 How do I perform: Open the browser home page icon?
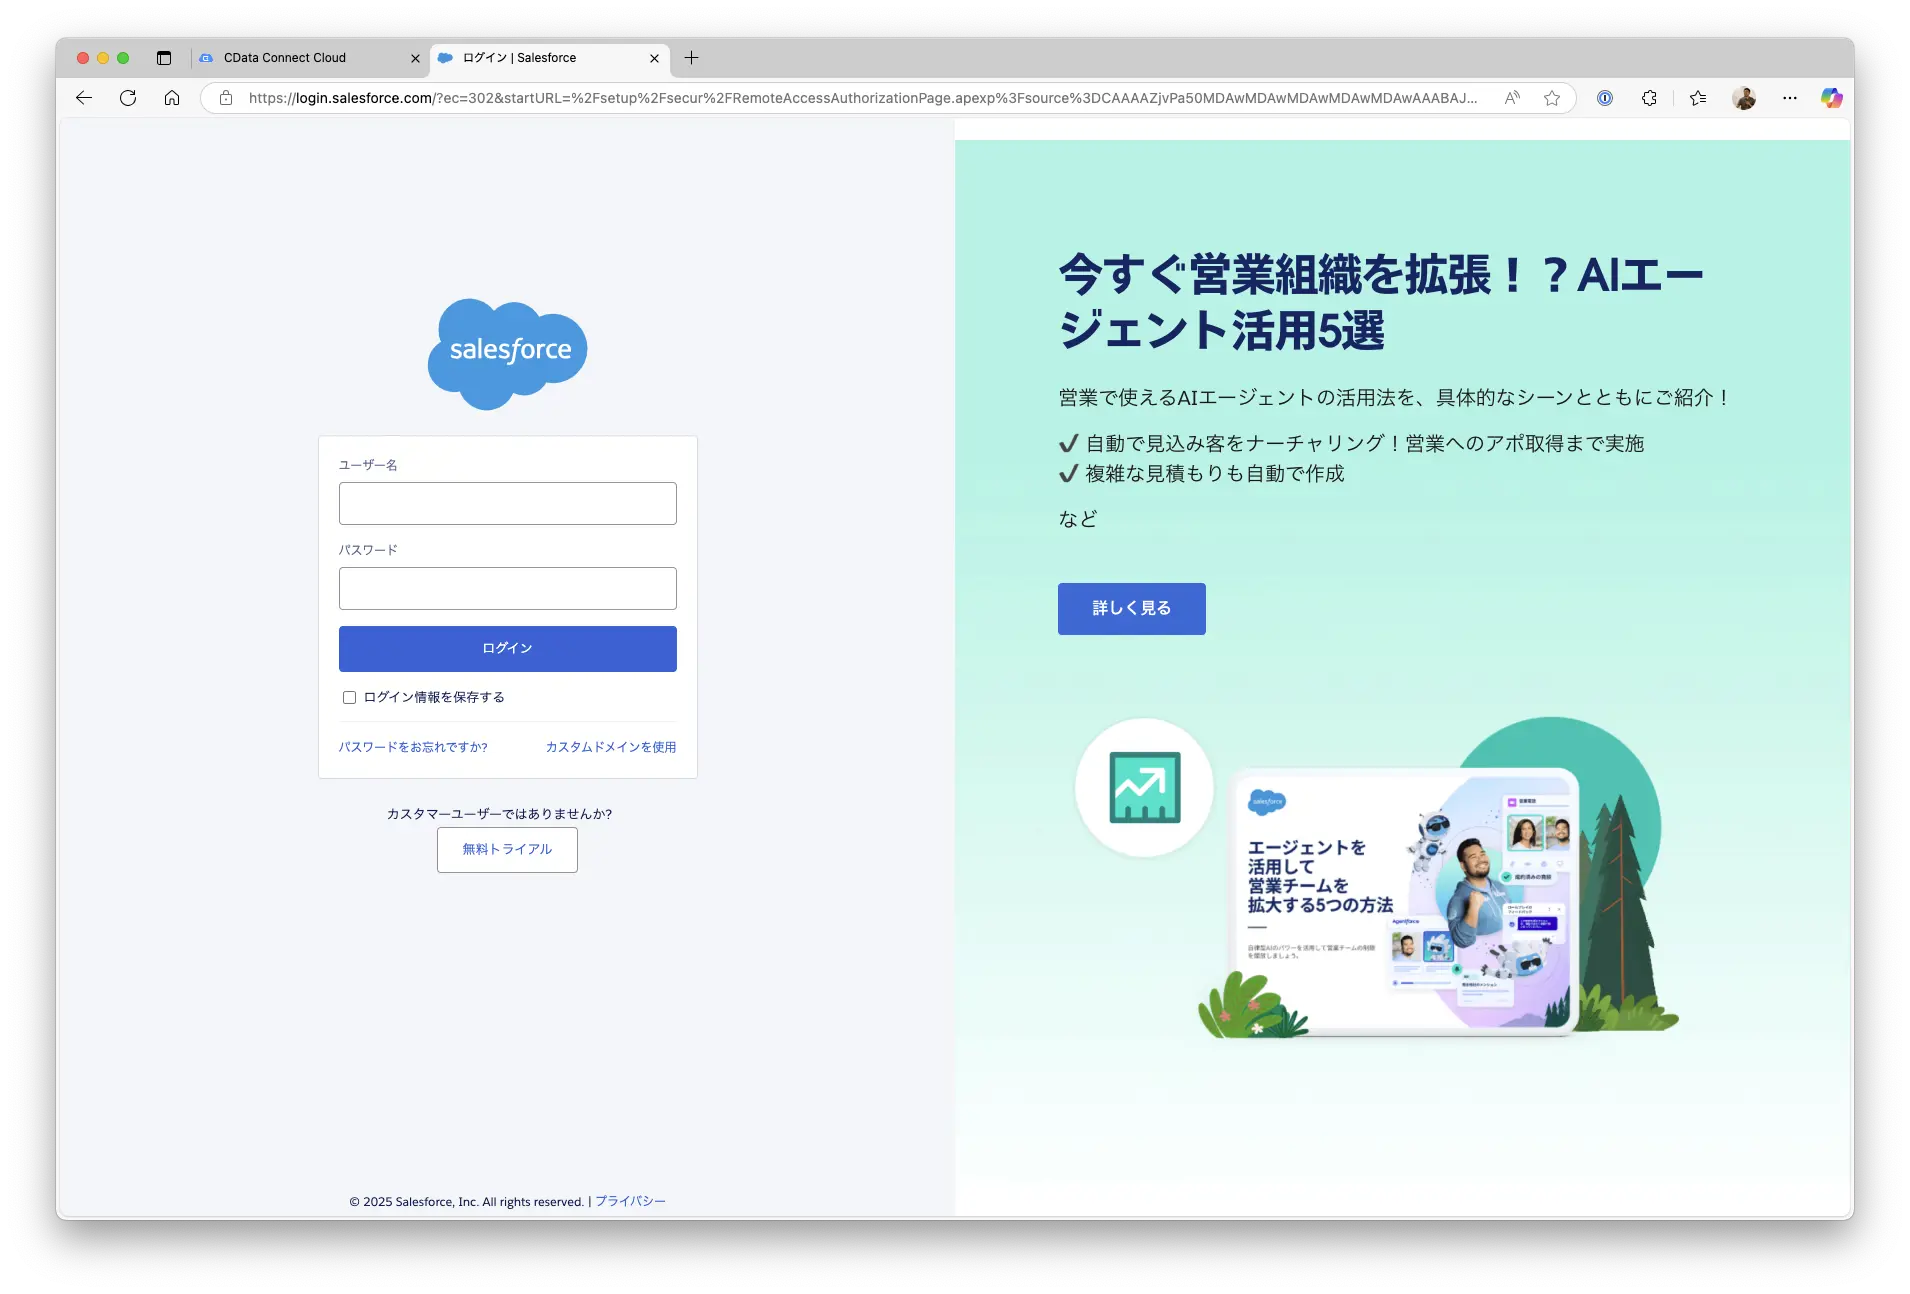(x=172, y=98)
